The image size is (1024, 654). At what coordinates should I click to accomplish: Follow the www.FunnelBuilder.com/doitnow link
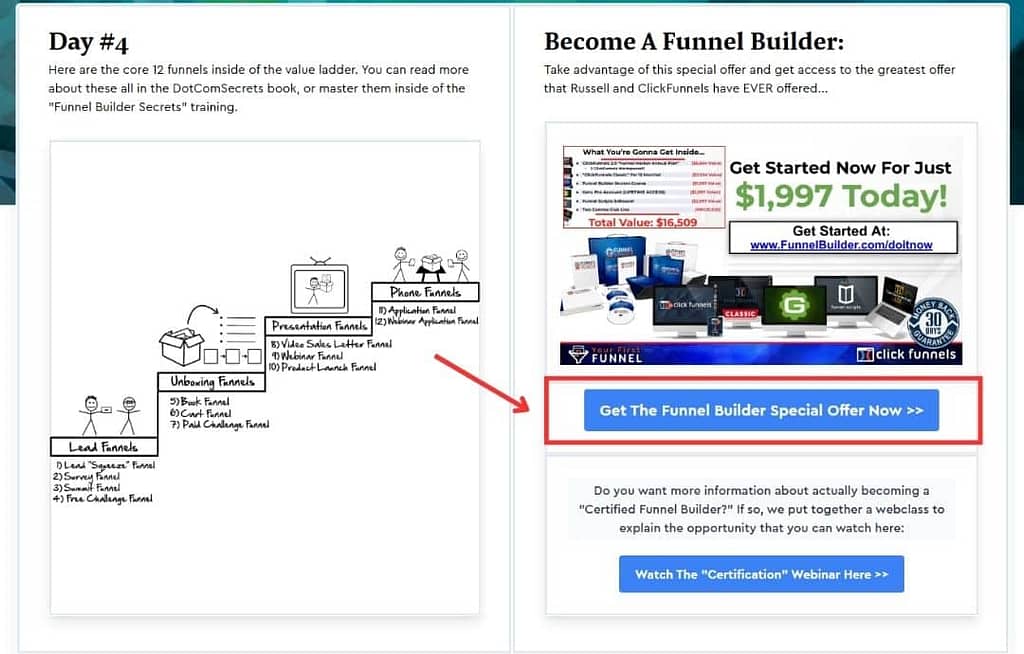tap(841, 244)
